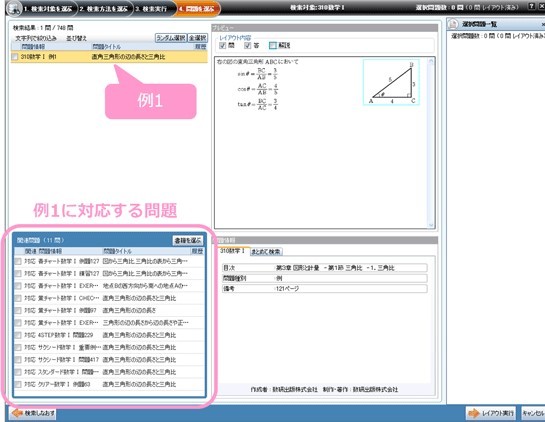The width and height of the screenshot is (545, 422).
Task: Click the レイアウト実行 button
Action: [491, 413]
